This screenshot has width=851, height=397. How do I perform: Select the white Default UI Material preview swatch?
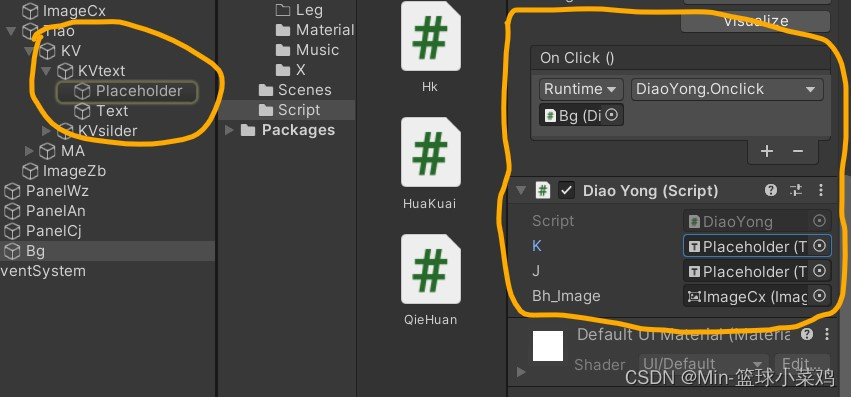click(x=548, y=346)
